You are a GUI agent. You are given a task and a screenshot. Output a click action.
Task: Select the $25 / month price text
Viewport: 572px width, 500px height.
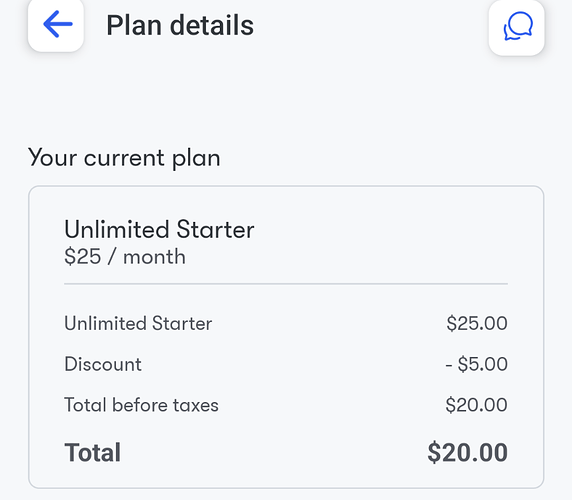point(125,256)
